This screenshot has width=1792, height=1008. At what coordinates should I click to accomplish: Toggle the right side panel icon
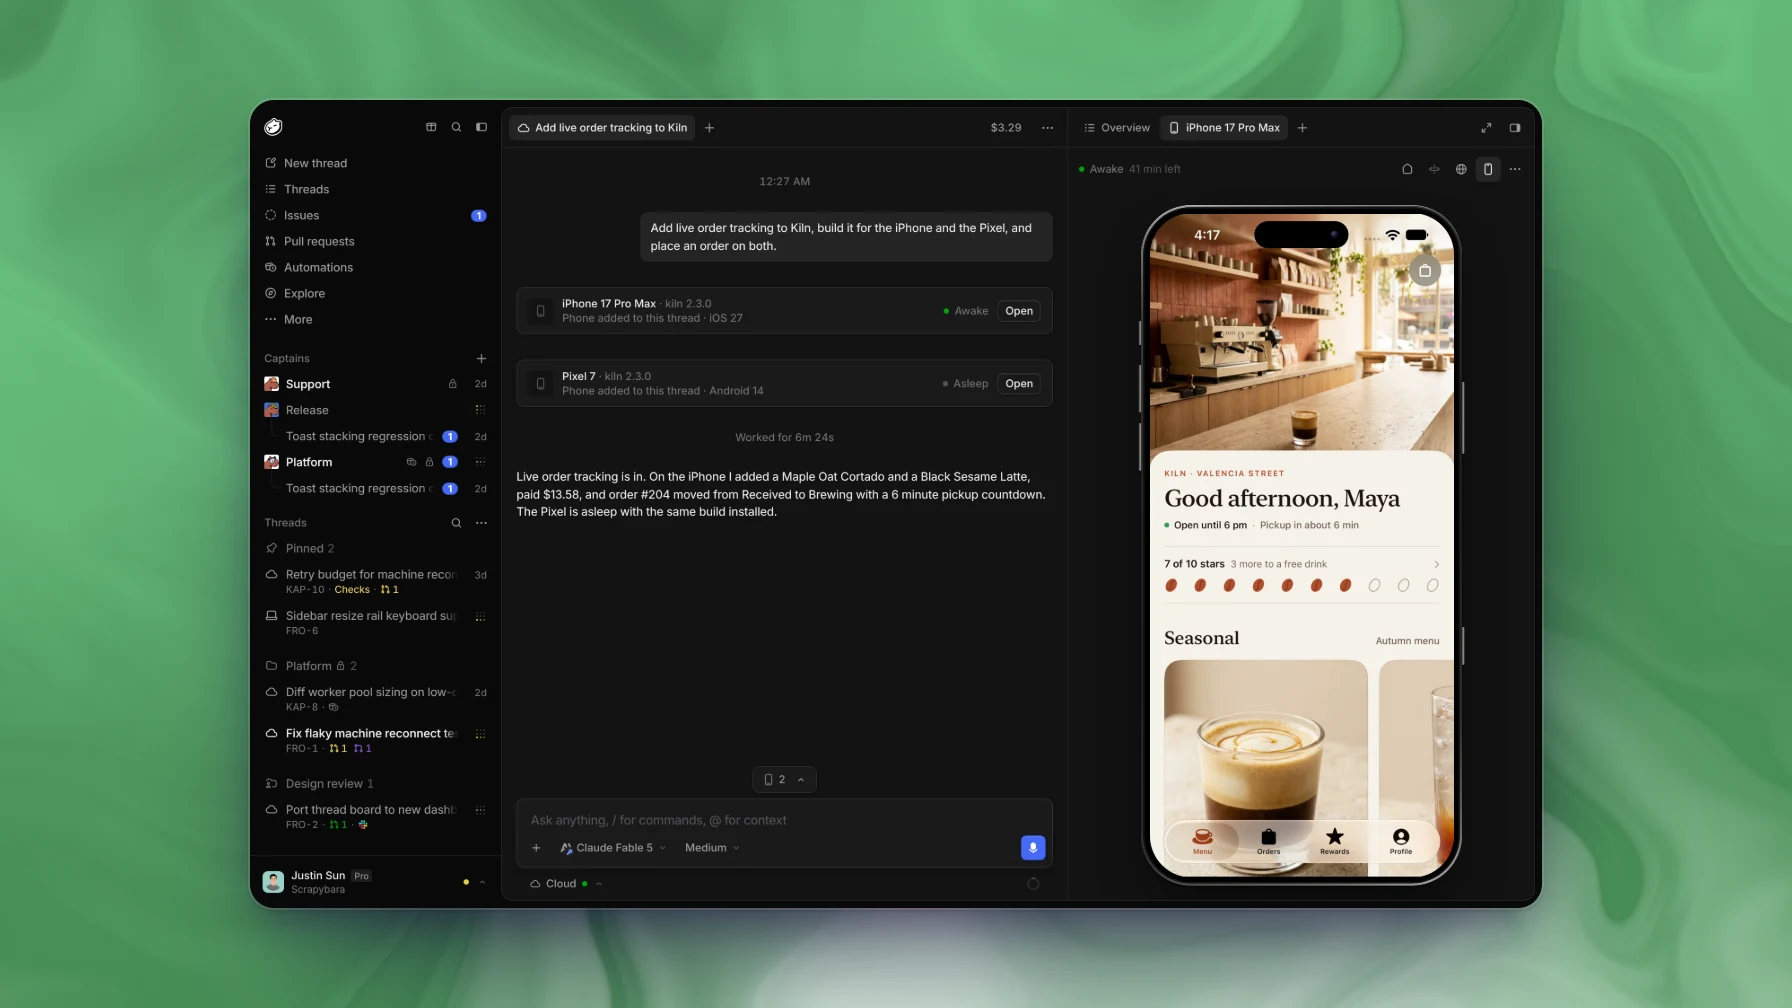click(x=1515, y=128)
